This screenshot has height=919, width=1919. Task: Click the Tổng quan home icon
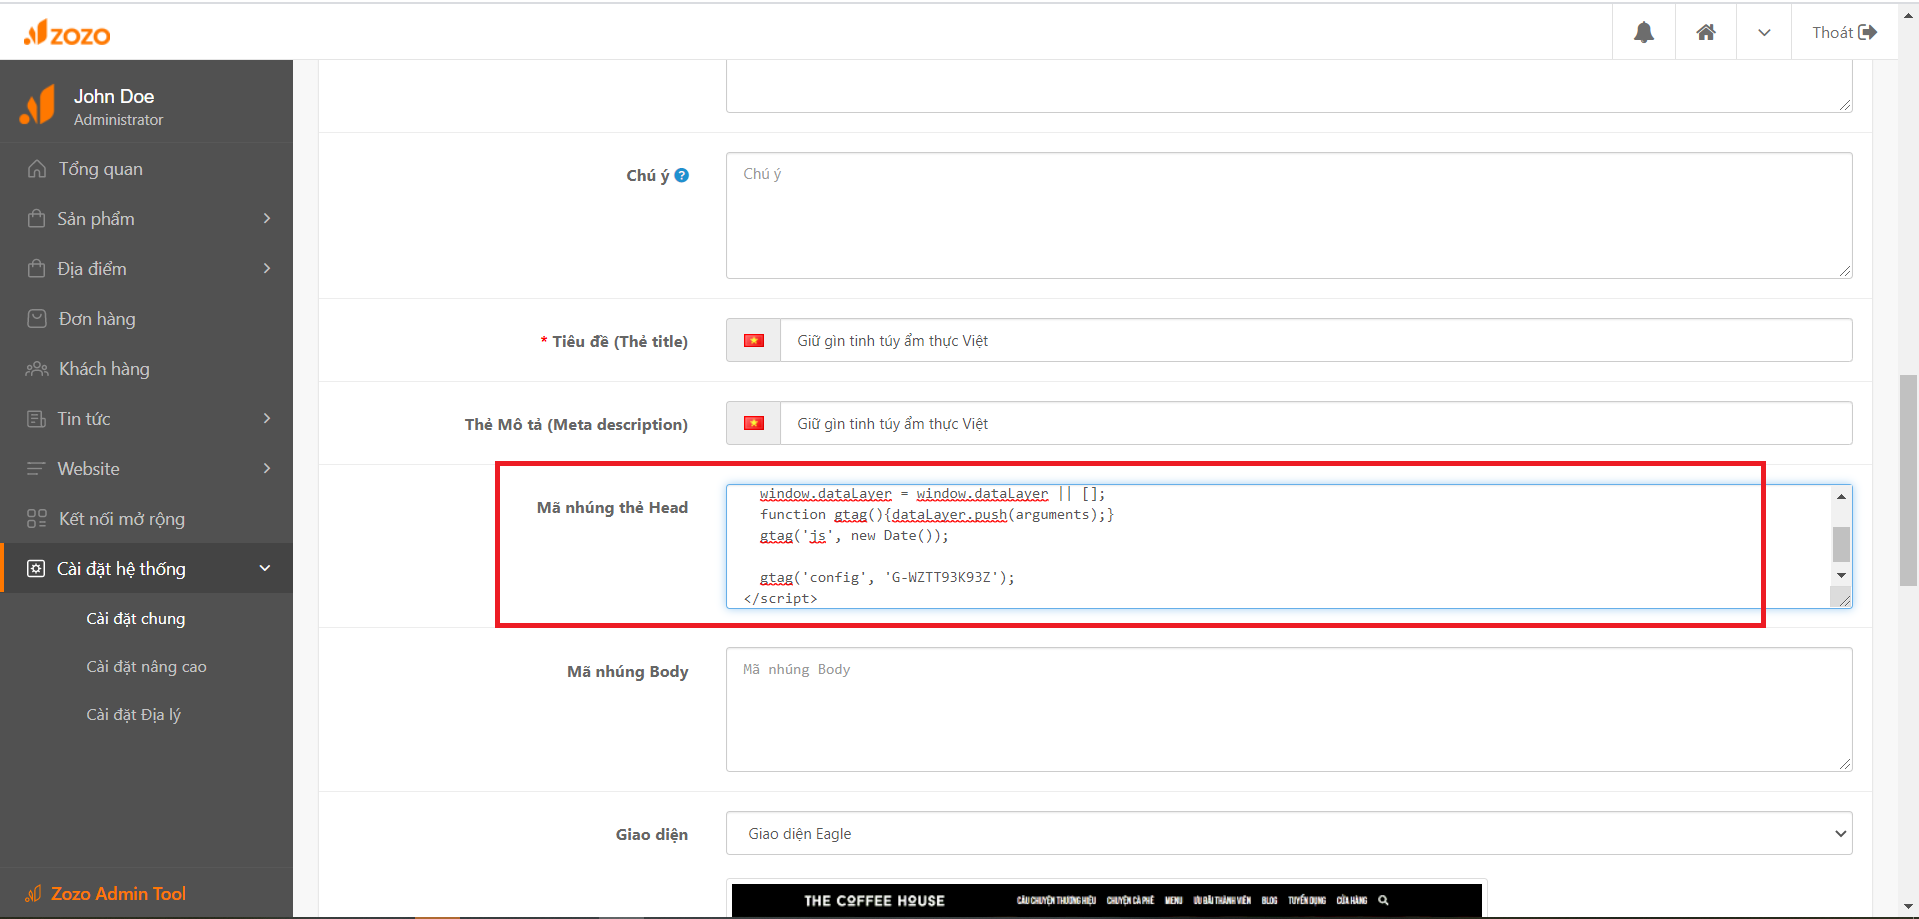point(37,169)
